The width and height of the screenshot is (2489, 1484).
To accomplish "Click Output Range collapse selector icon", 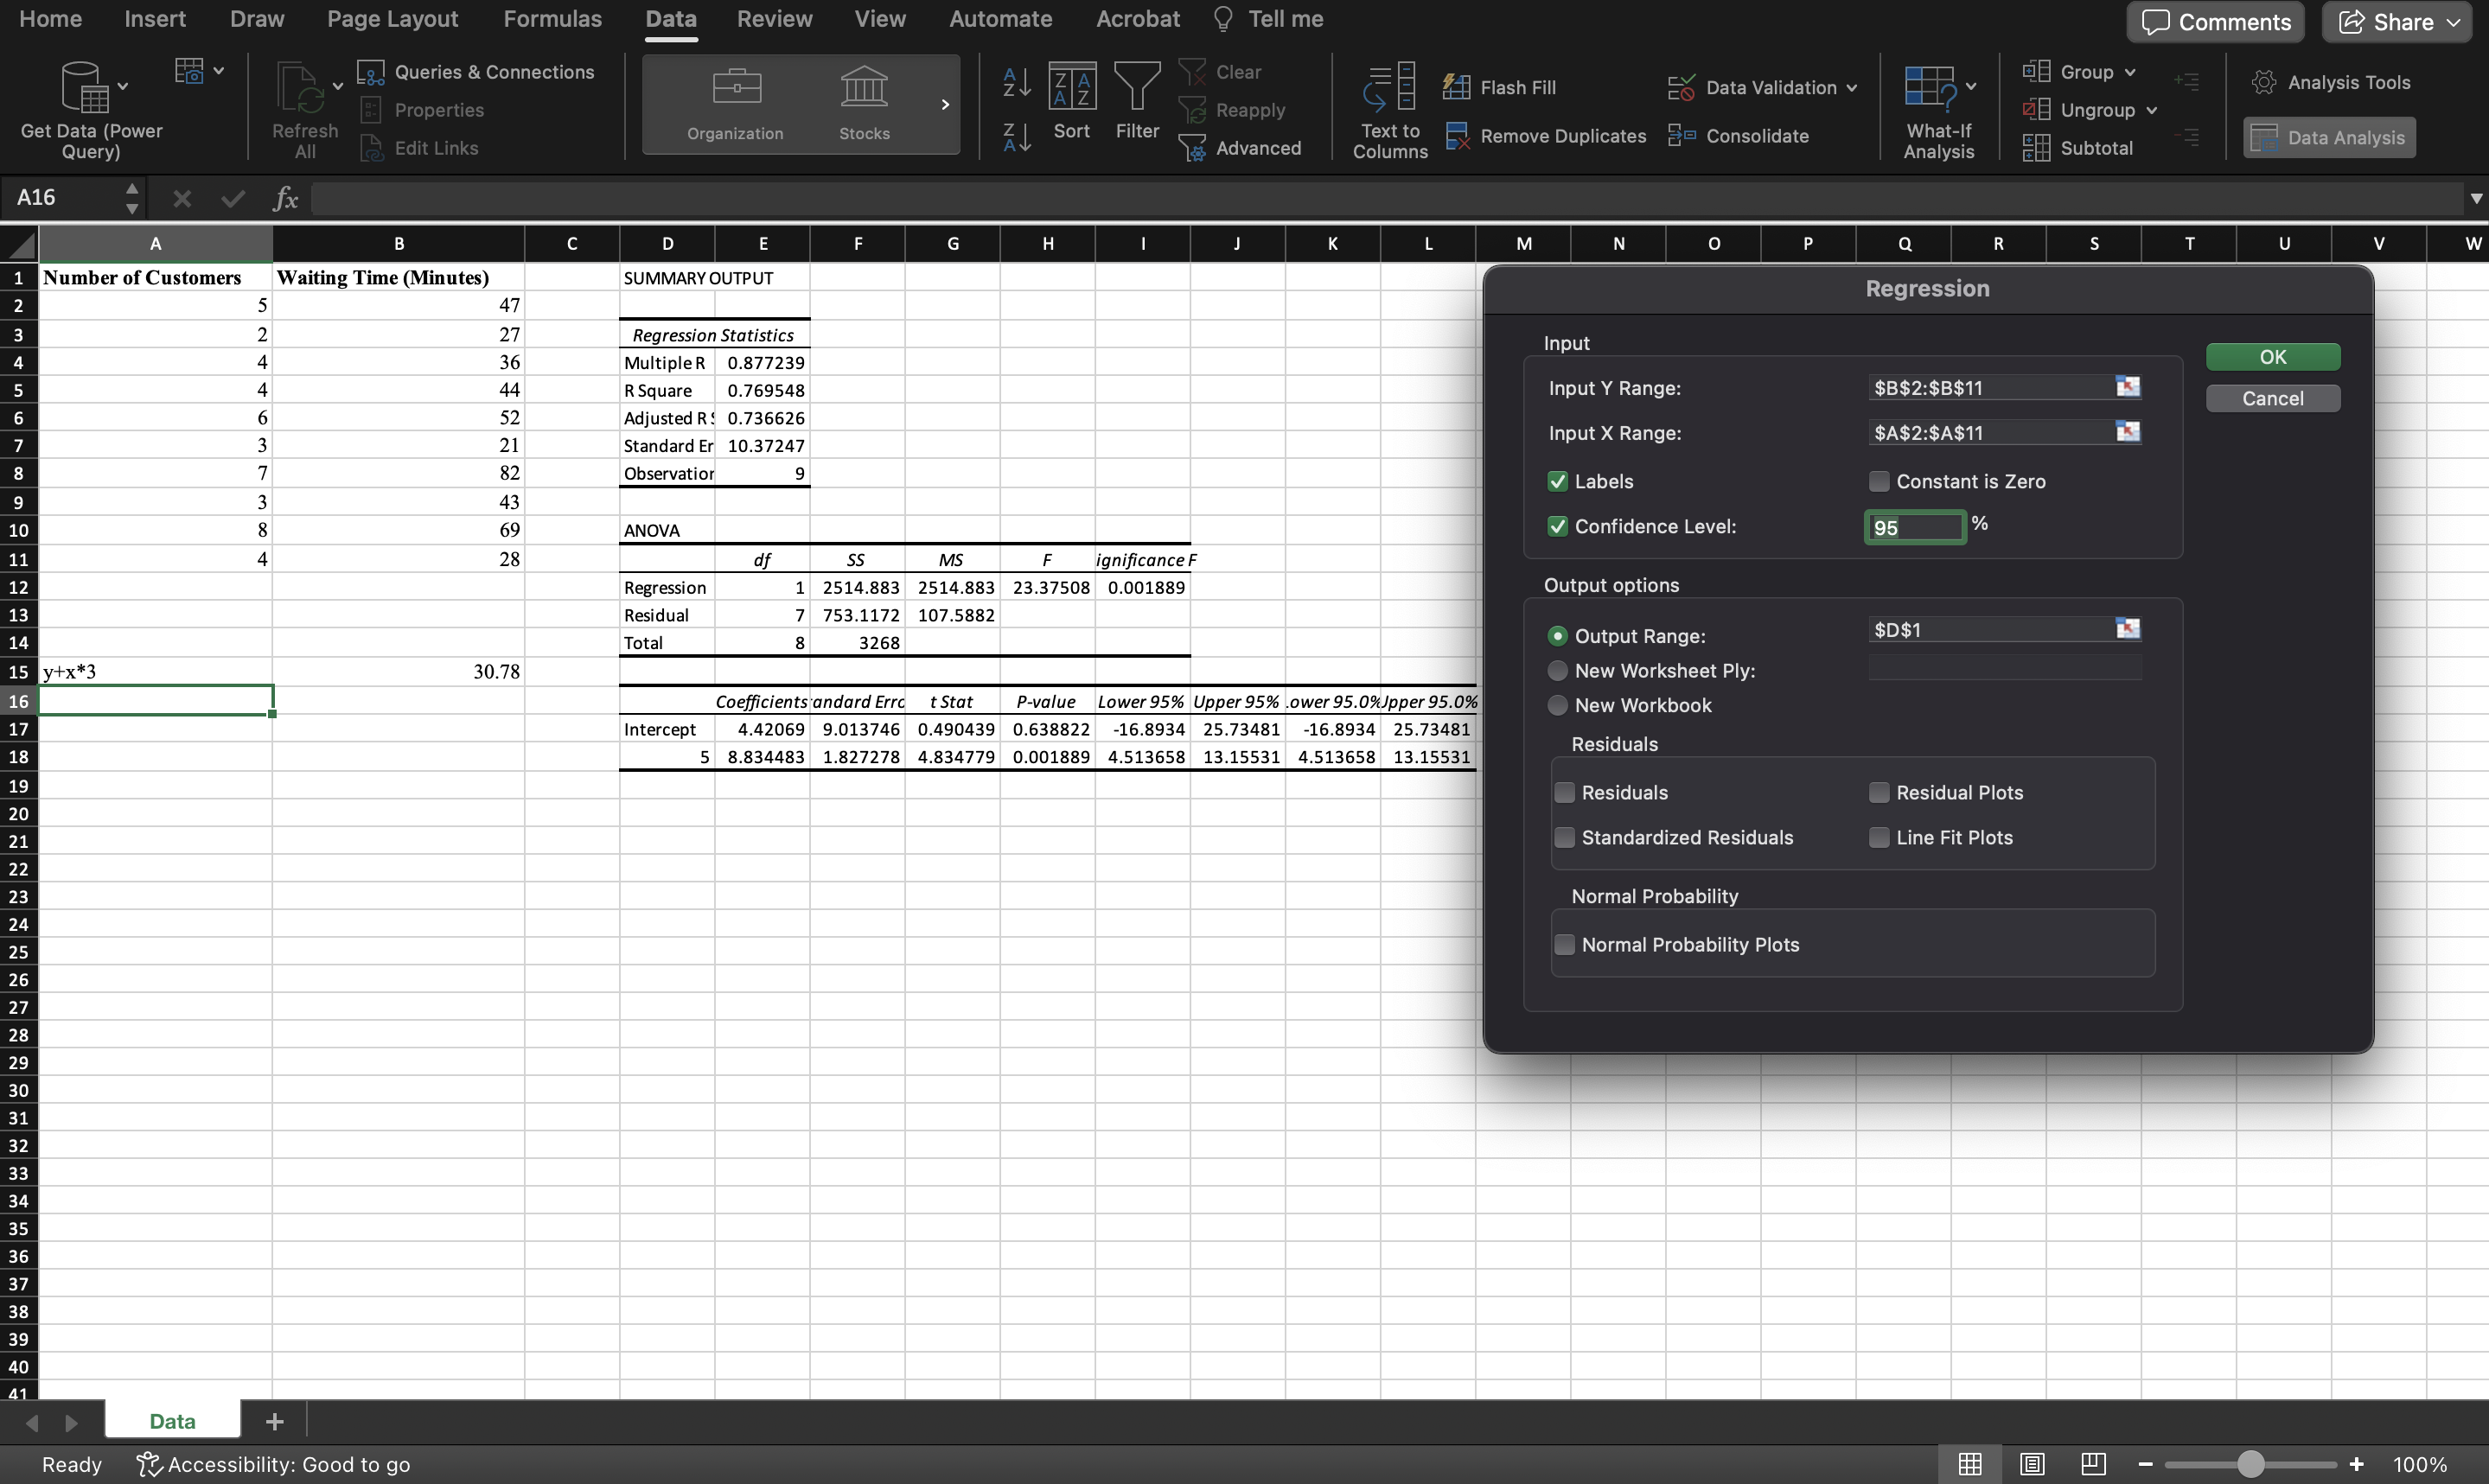I will tap(2127, 629).
